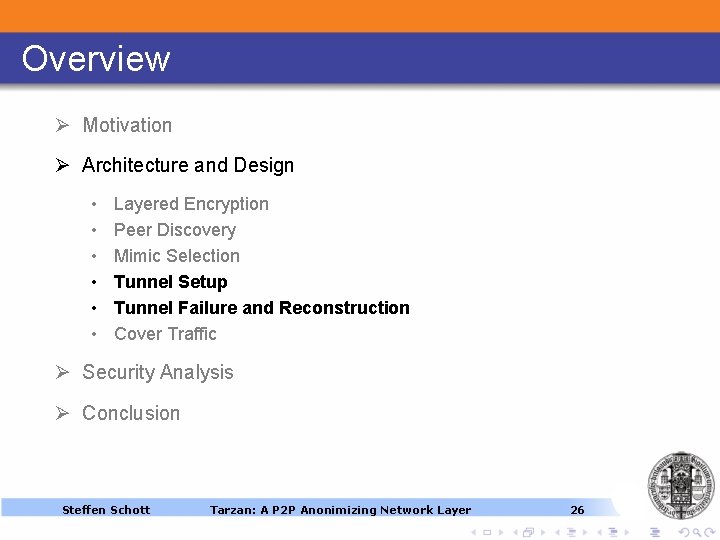The height and width of the screenshot is (540, 720).
Task: Click the subsection navigation icon
Action: click(571, 532)
